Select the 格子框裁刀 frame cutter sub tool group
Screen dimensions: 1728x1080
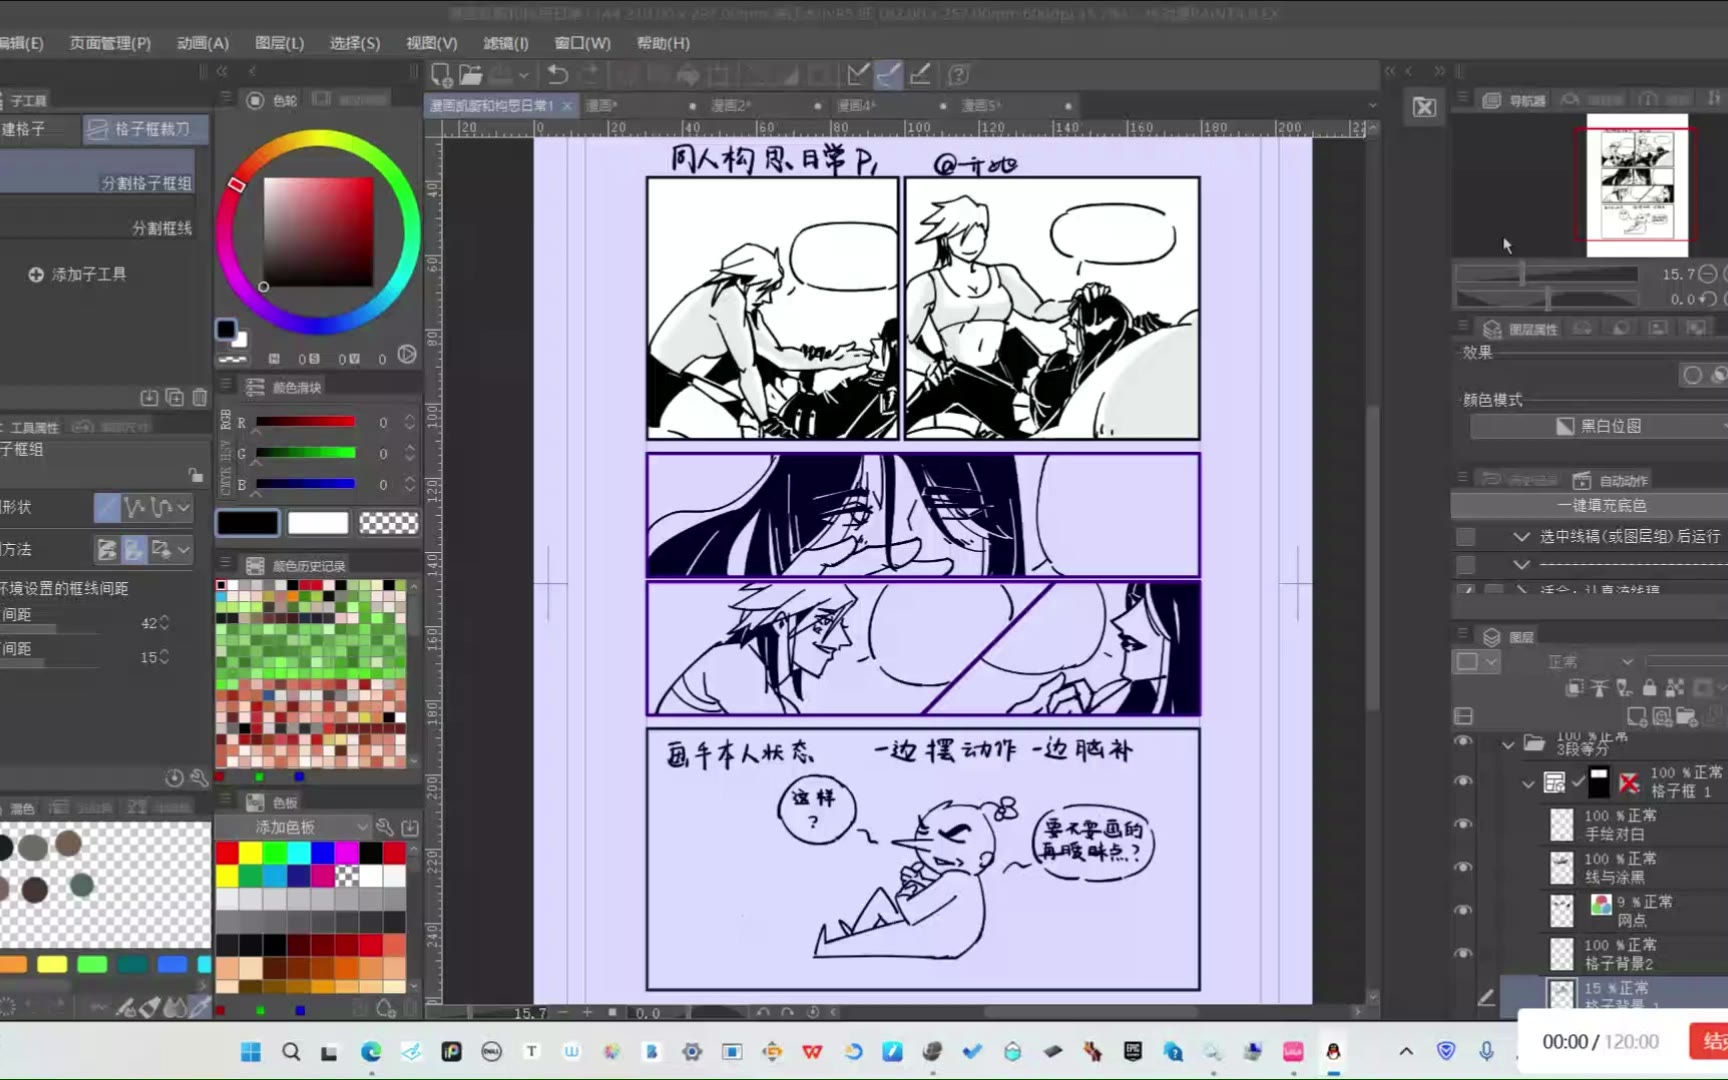coord(146,129)
